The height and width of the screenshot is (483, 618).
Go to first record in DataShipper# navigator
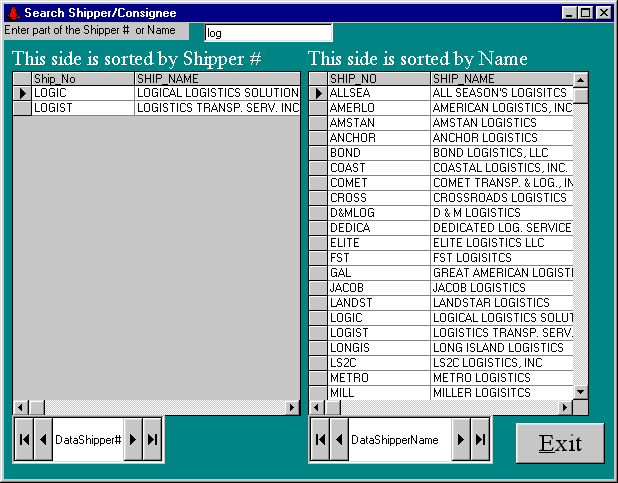tap(24, 440)
